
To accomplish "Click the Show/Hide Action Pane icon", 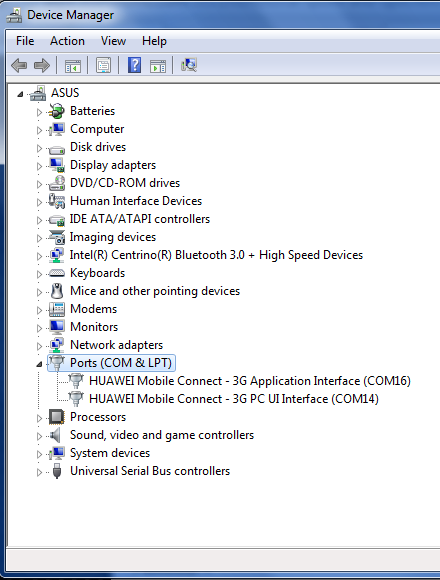I will click(158, 66).
